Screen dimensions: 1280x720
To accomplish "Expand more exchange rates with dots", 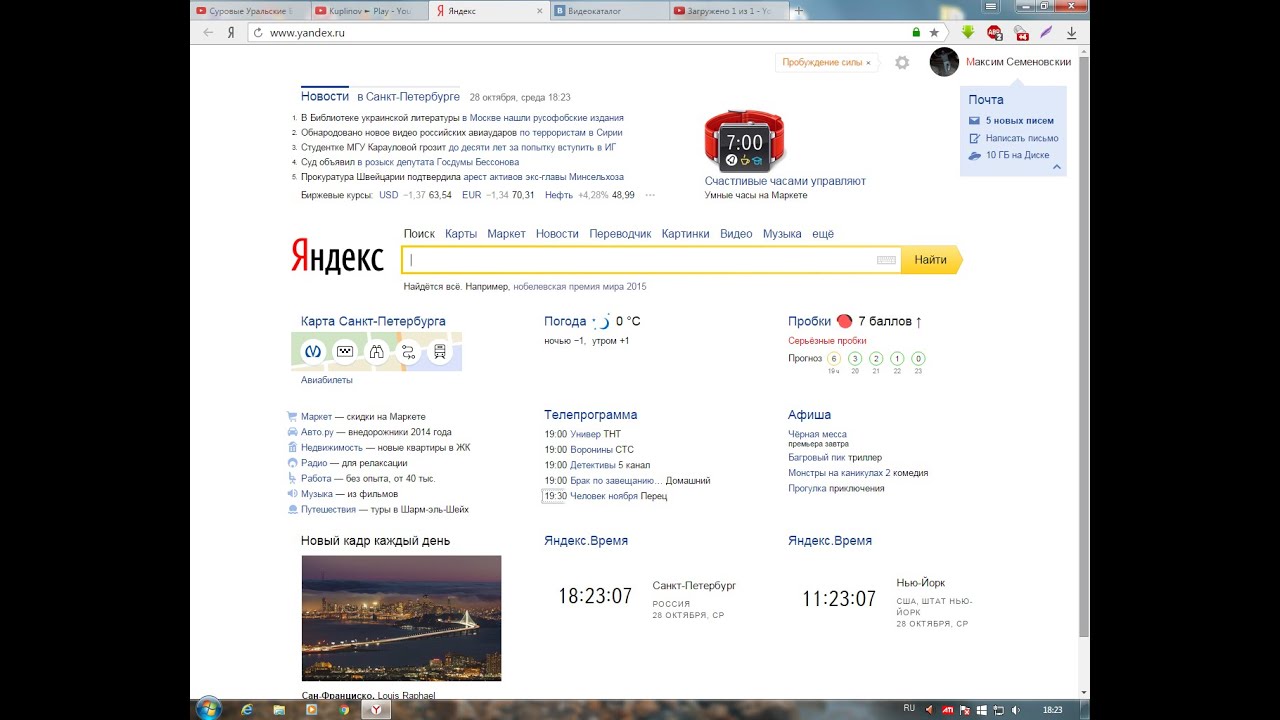I will (650, 195).
